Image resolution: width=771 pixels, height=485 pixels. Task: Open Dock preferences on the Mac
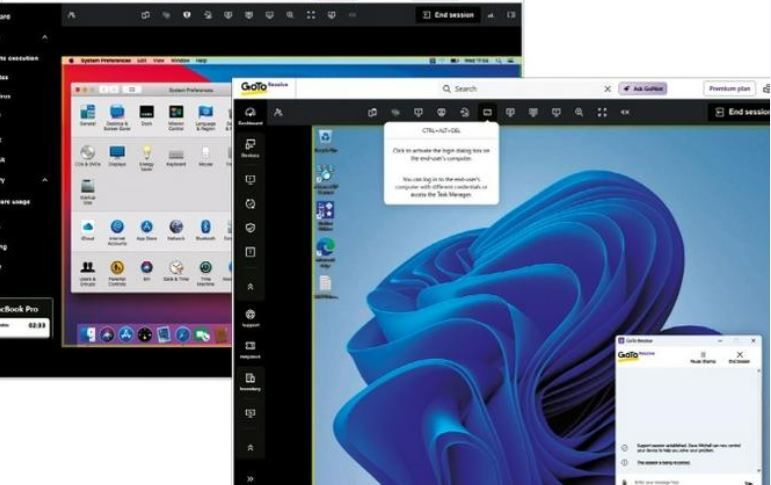147,116
